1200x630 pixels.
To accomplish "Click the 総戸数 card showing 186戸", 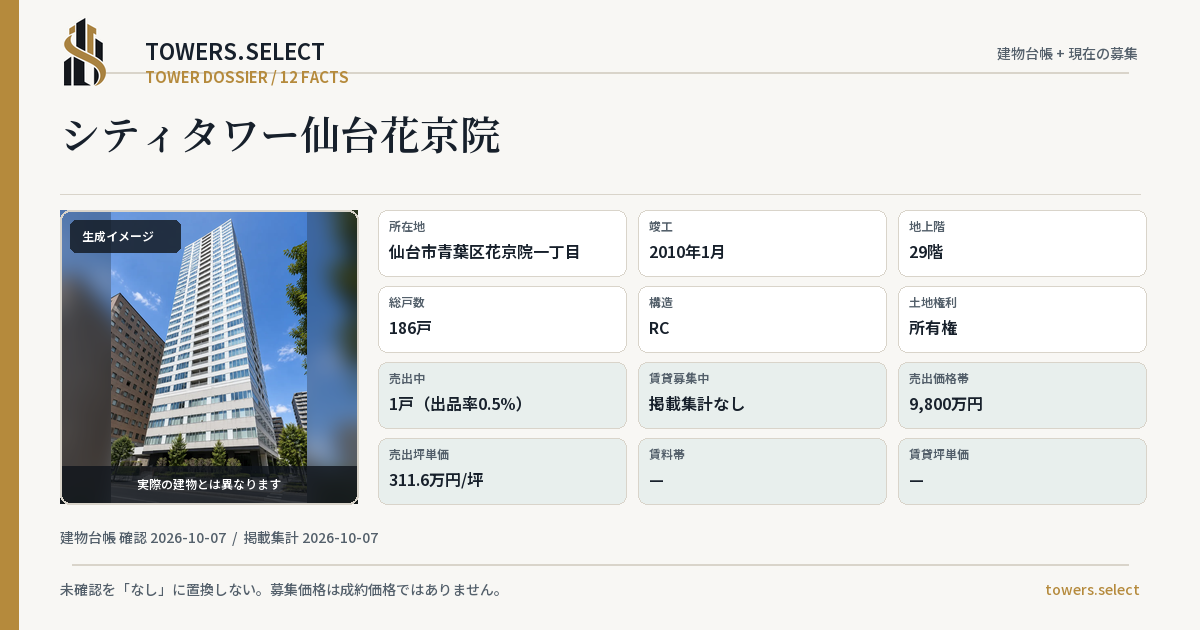I will click(502, 319).
